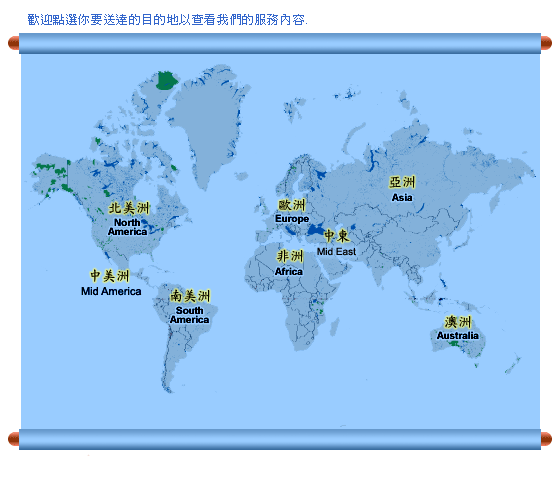Open the Mid America destination
Image resolution: width=560 pixels, height=480 pixels.
[x=111, y=291]
